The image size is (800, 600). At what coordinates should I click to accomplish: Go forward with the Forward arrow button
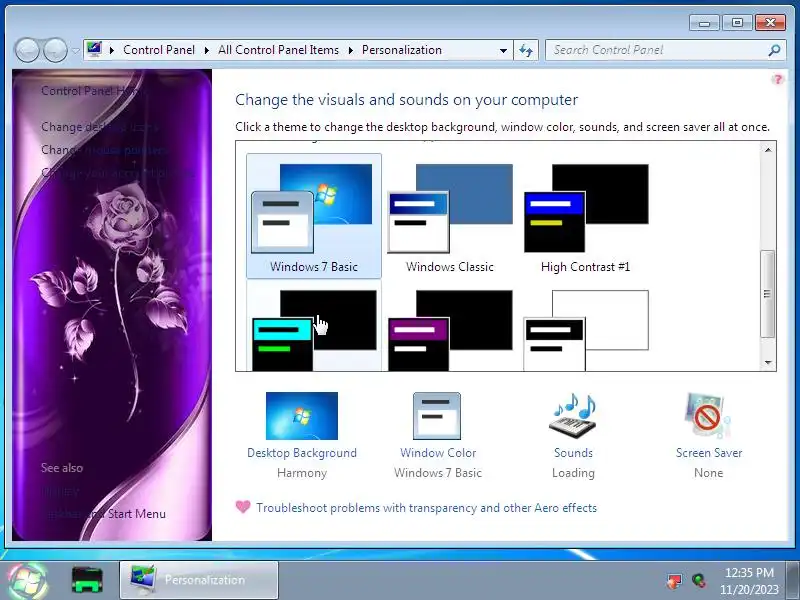point(55,50)
